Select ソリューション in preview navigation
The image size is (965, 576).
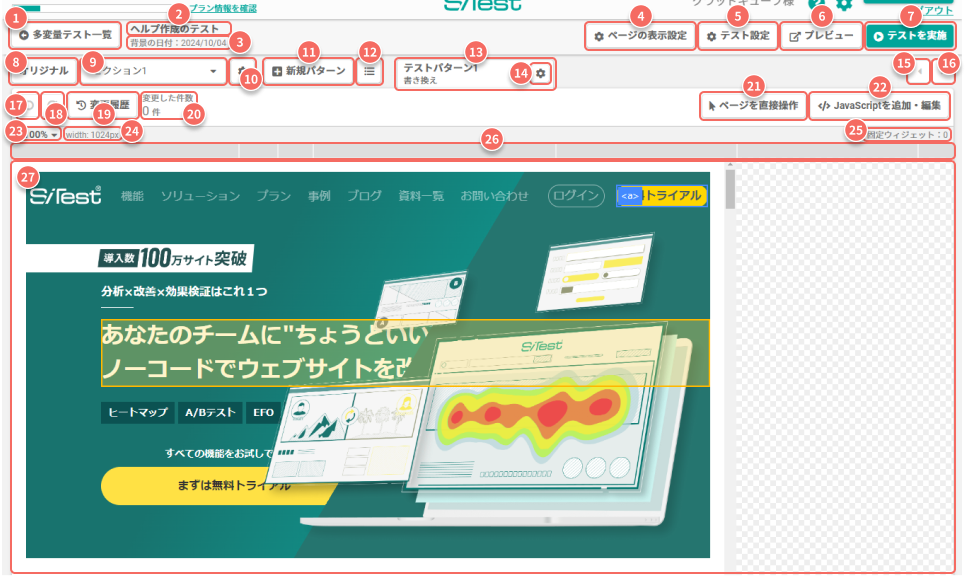click(x=201, y=196)
